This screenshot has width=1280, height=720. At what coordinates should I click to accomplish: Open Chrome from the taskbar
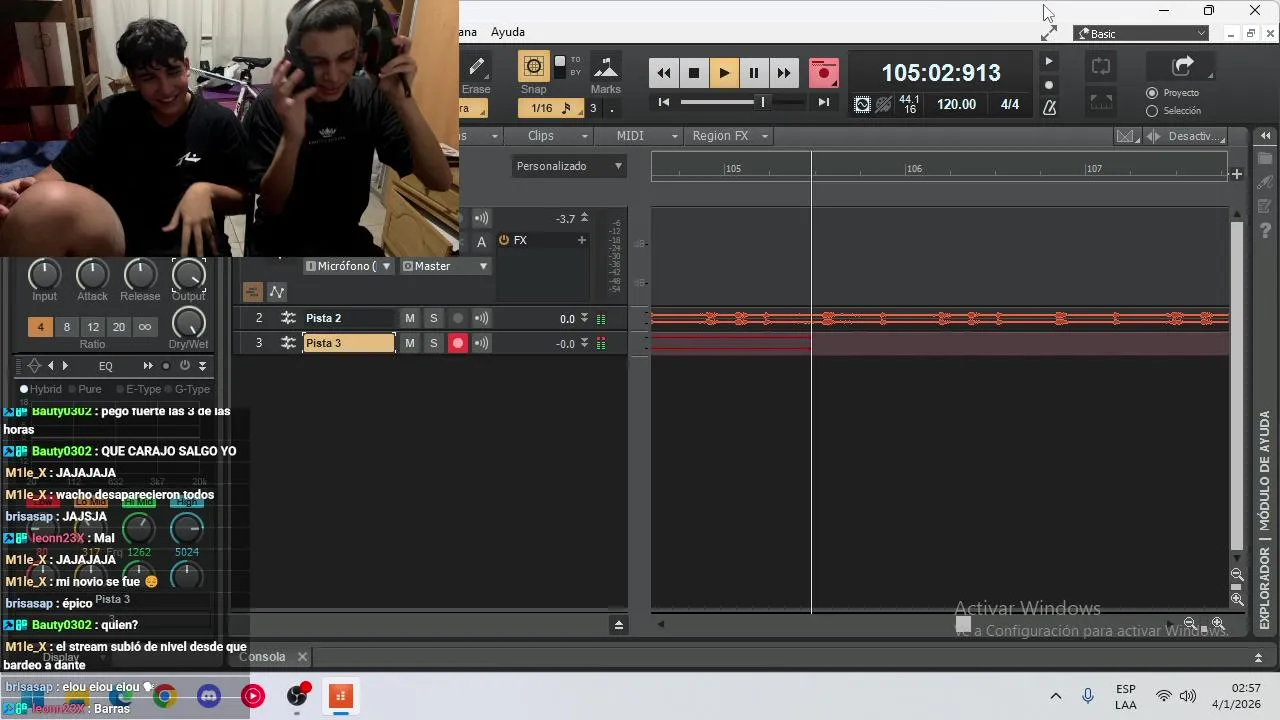coord(165,695)
